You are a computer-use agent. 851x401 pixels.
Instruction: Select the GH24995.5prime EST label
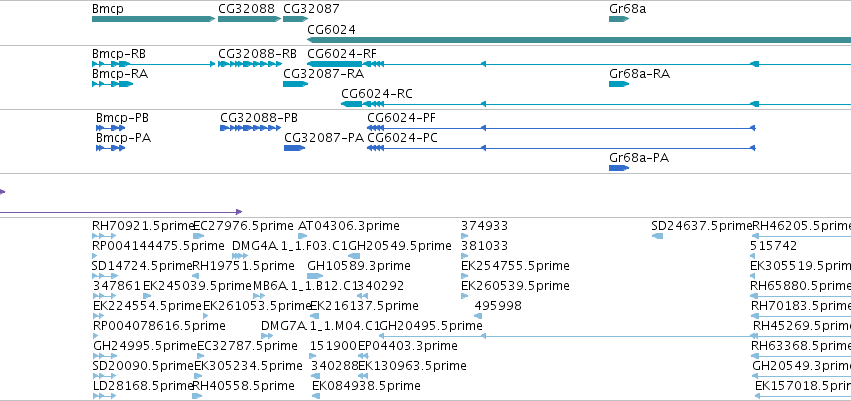(x=145, y=346)
